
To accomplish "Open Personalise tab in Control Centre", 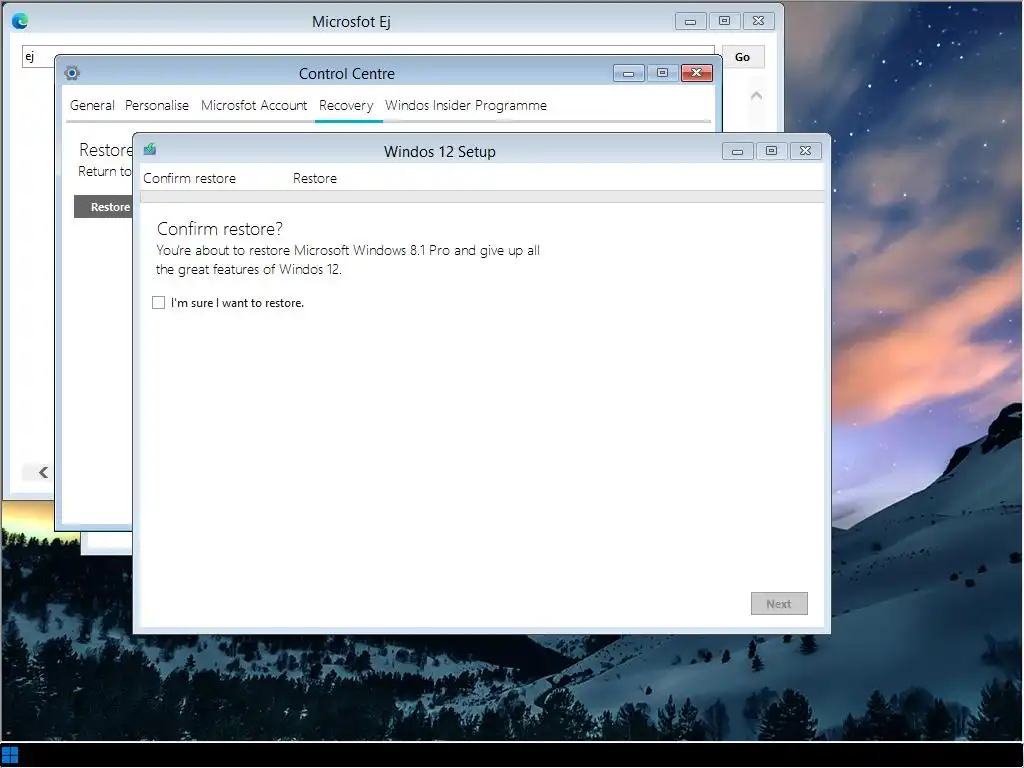I will (157, 105).
